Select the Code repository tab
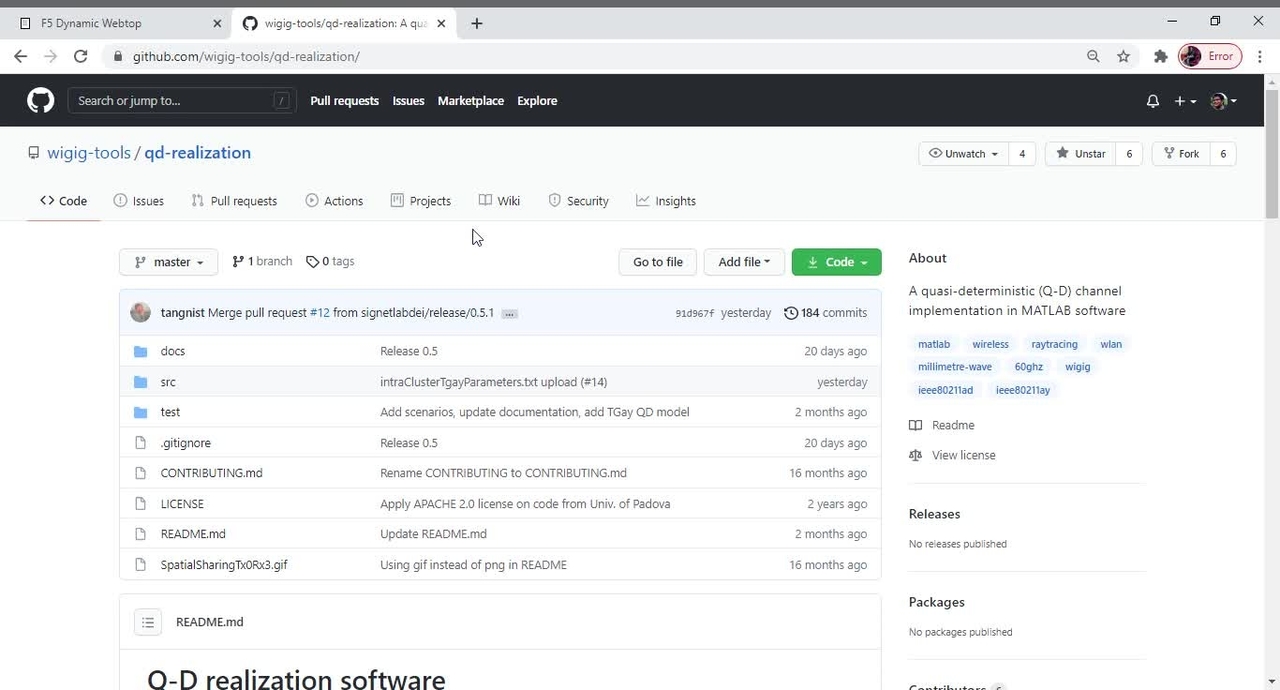 click(x=63, y=201)
